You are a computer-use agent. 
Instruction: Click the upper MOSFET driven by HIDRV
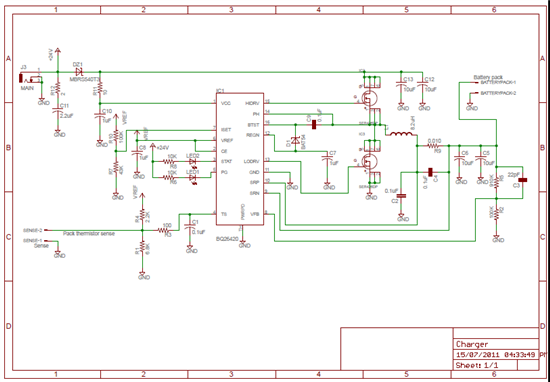[x=370, y=99]
